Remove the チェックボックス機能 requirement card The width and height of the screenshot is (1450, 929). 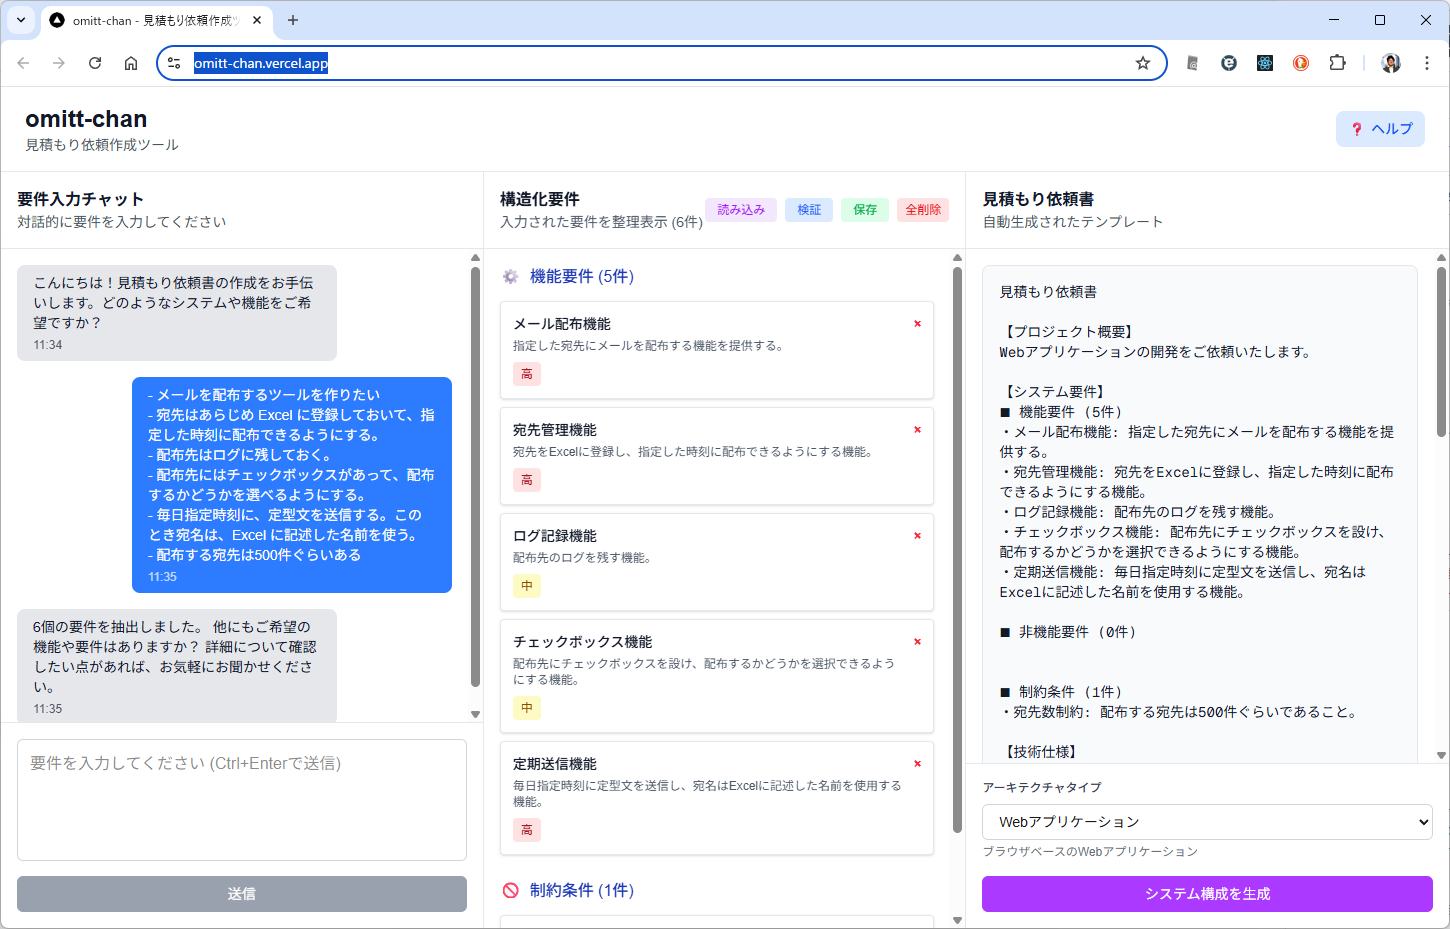pos(917,642)
